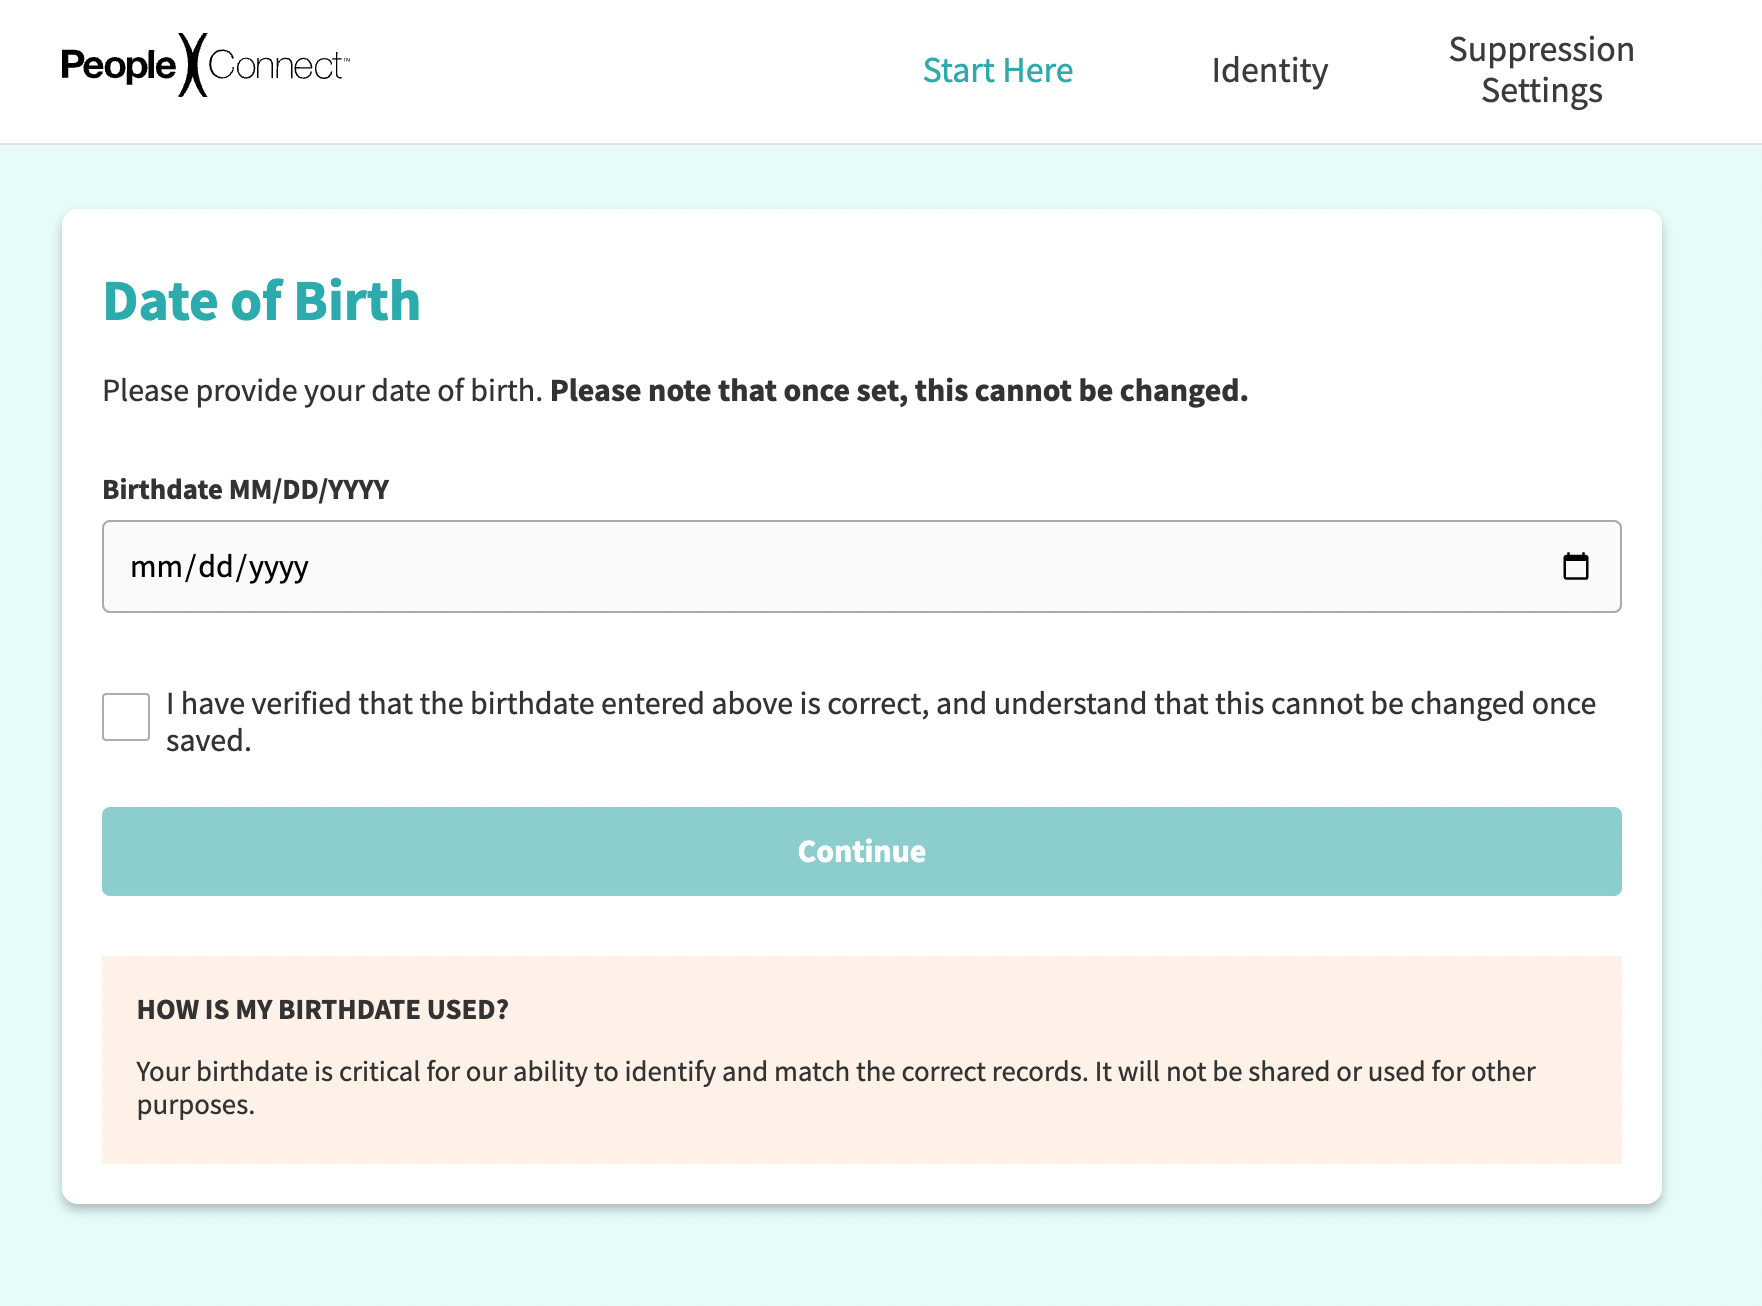Image resolution: width=1762 pixels, height=1306 pixels.
Task: Click the verification statement label text
Action: 880,705
